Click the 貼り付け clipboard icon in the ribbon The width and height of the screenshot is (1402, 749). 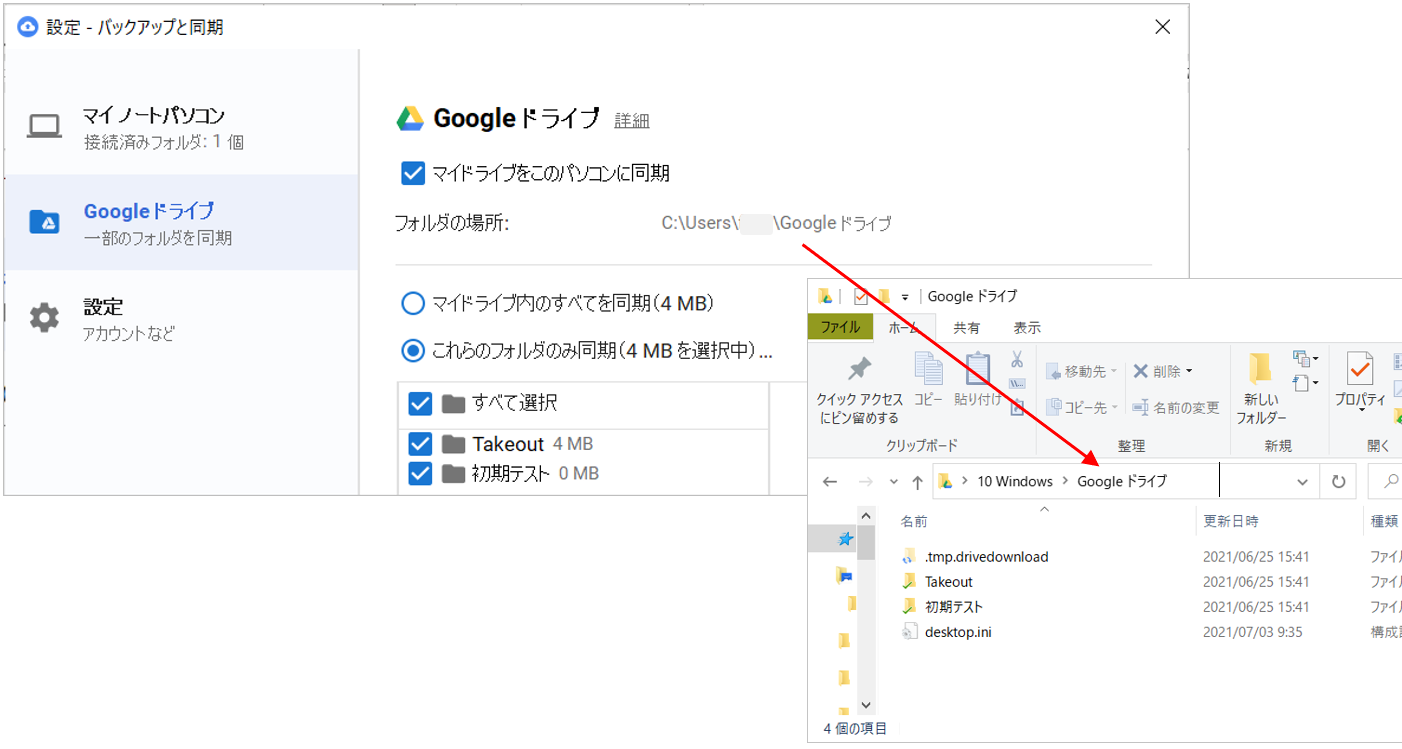click(977, 369)
